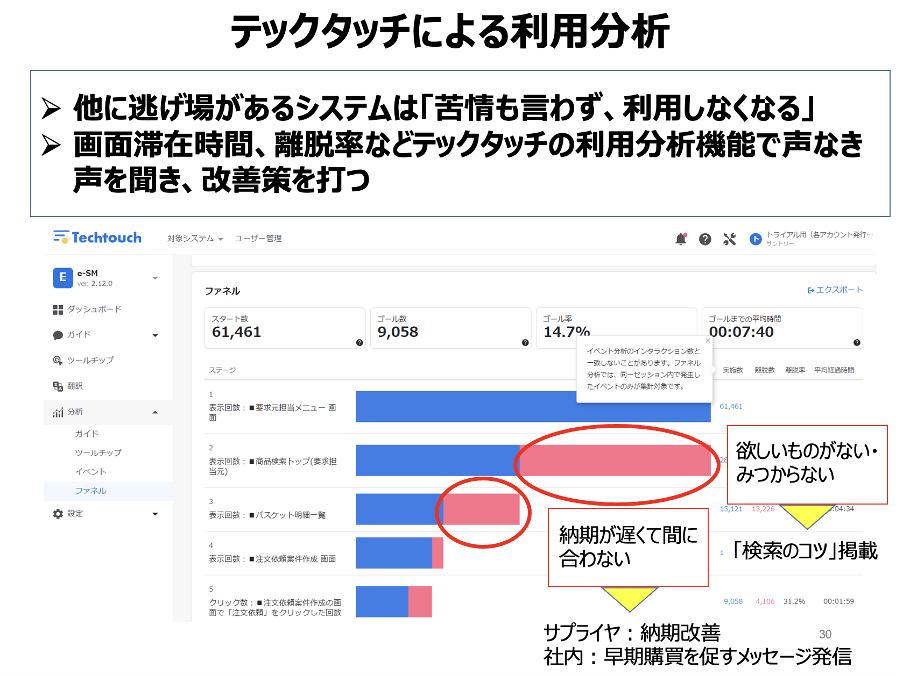Close the イベント分析 tooltip popup

706,340
